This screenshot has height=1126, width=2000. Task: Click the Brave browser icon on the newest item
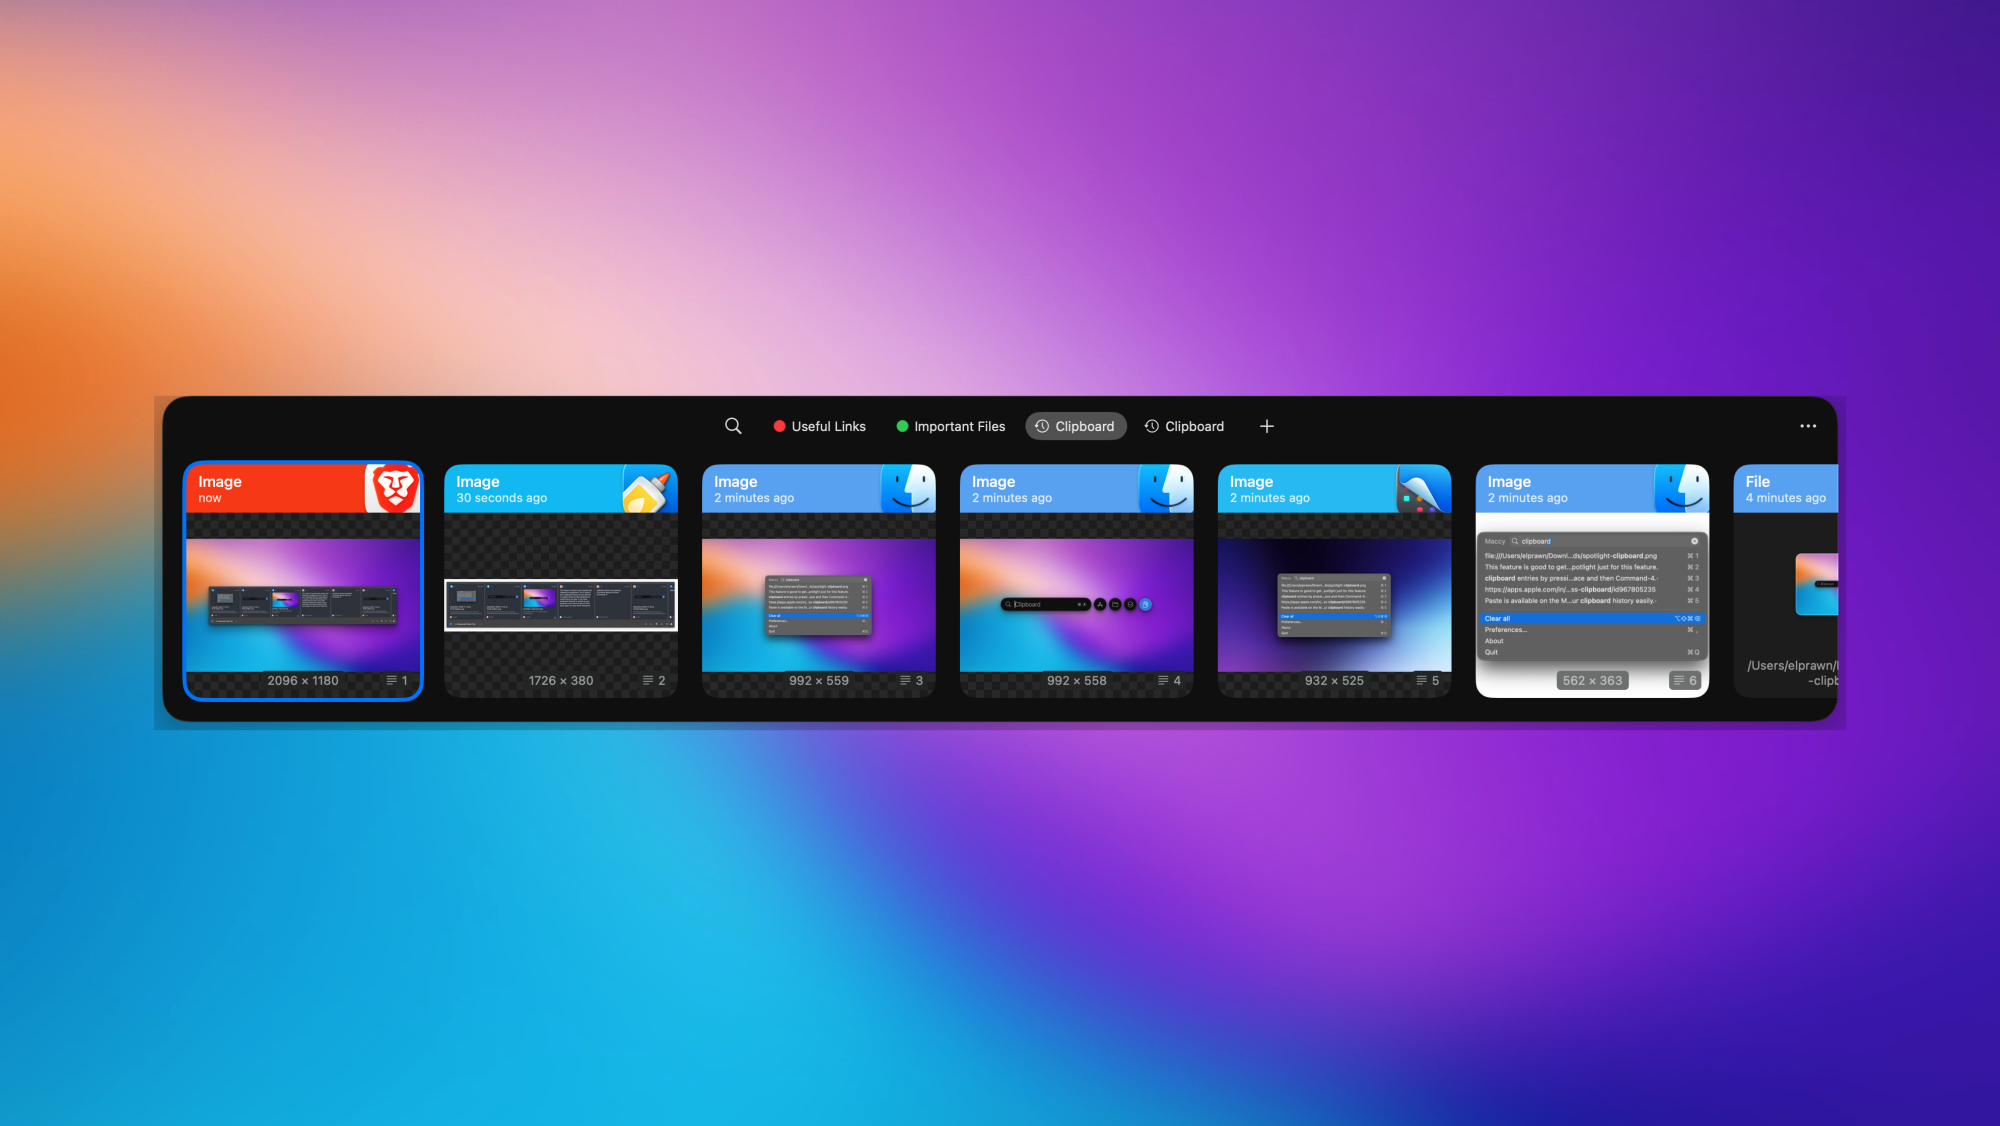pos(394,488)
